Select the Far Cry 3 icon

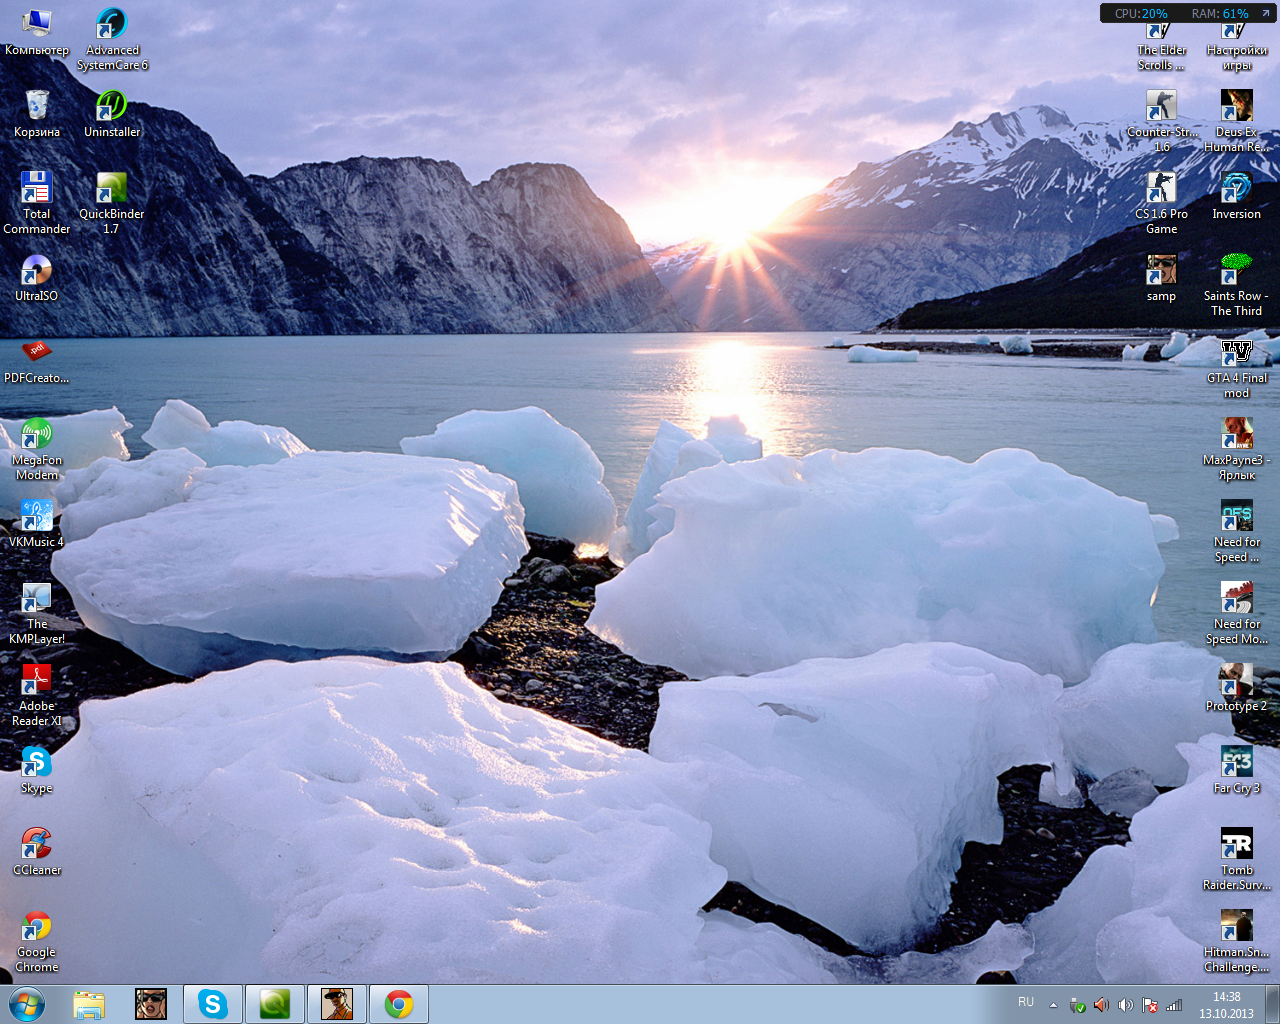coord(1237,770)
